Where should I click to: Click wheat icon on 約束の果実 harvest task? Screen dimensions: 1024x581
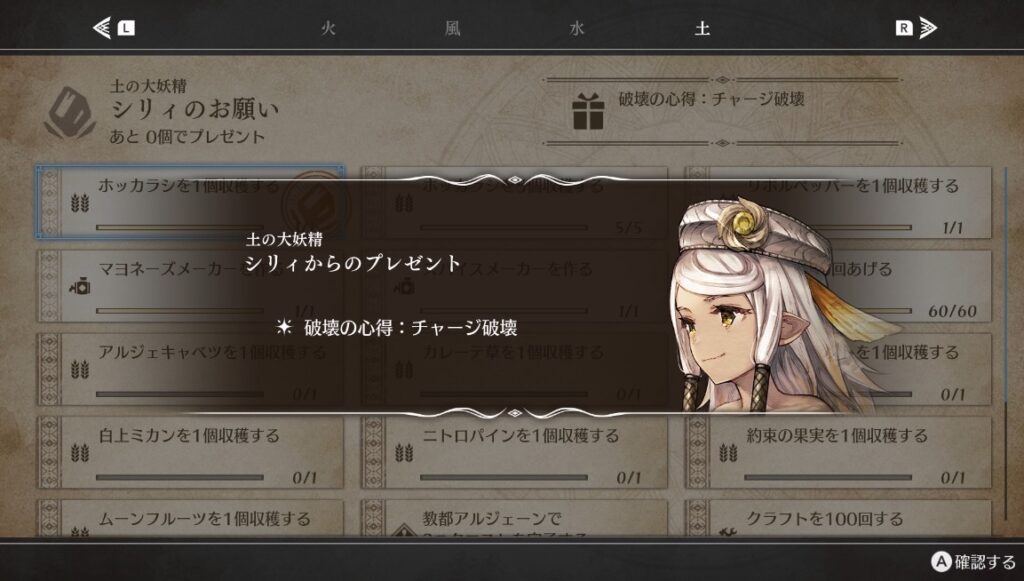pos(728,452)
